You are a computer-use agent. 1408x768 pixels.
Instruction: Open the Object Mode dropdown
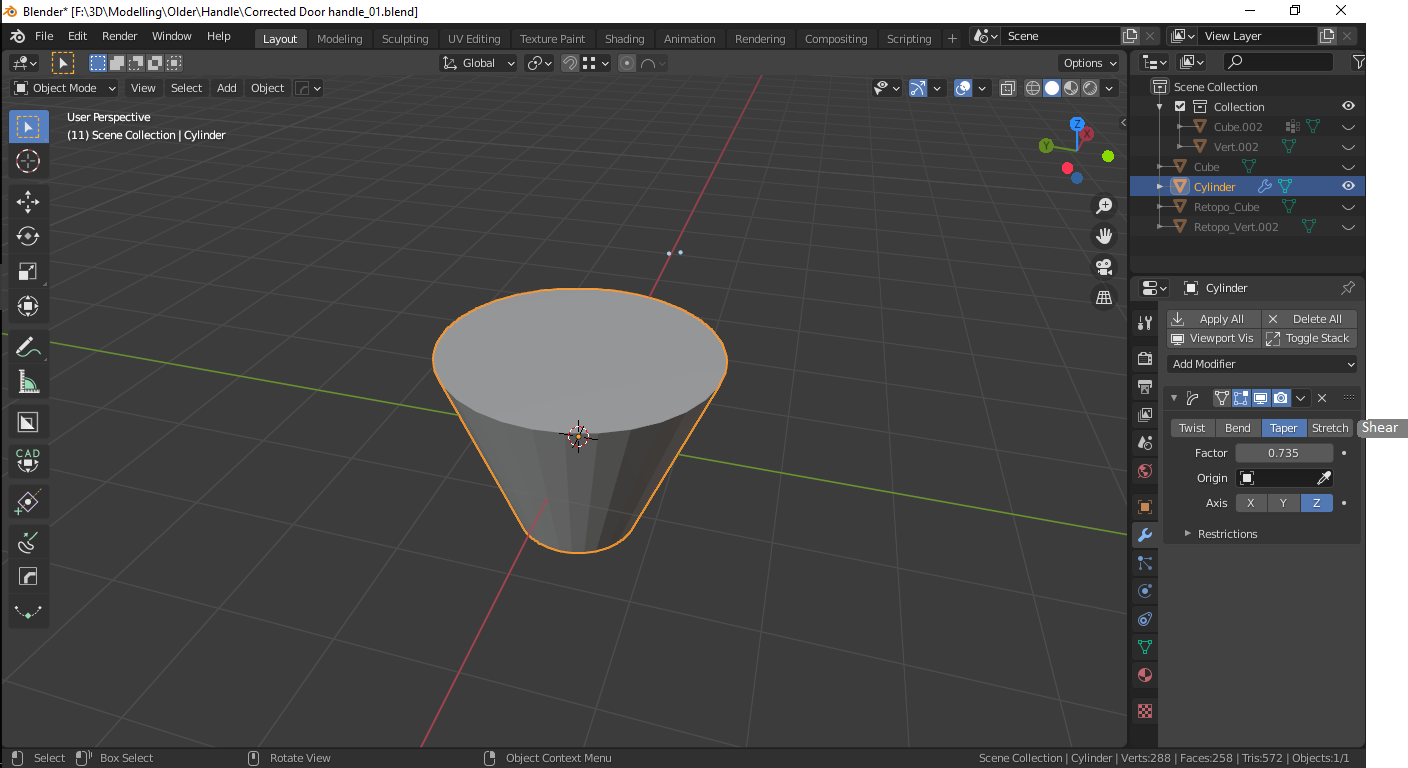click(x=65, y=88)
